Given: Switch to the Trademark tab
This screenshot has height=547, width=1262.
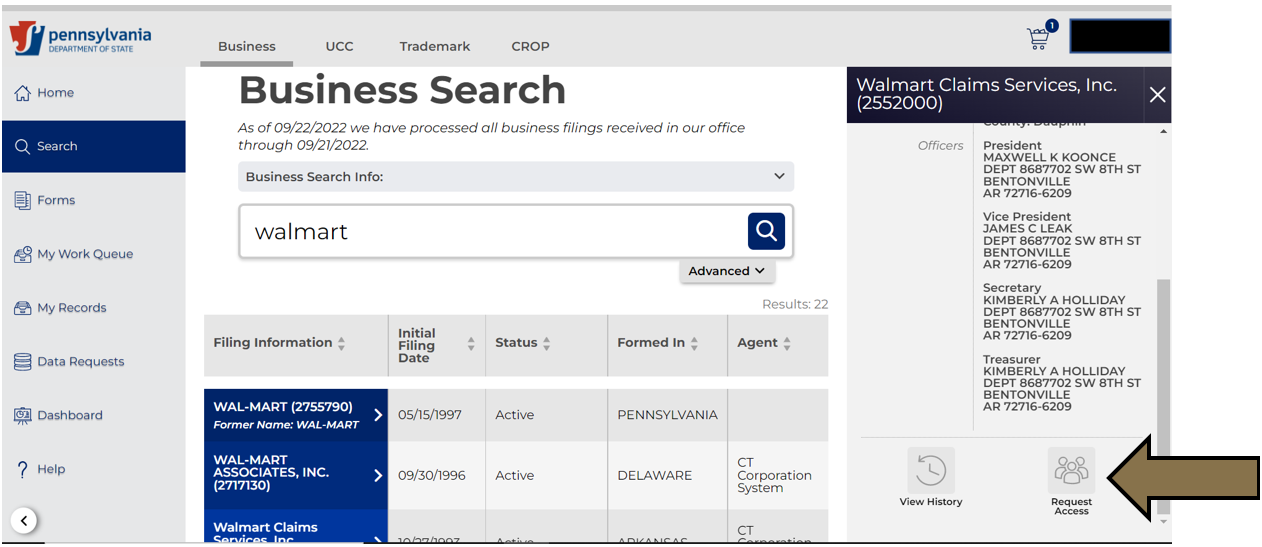Looking at the screenshot, I should point(434,46).
